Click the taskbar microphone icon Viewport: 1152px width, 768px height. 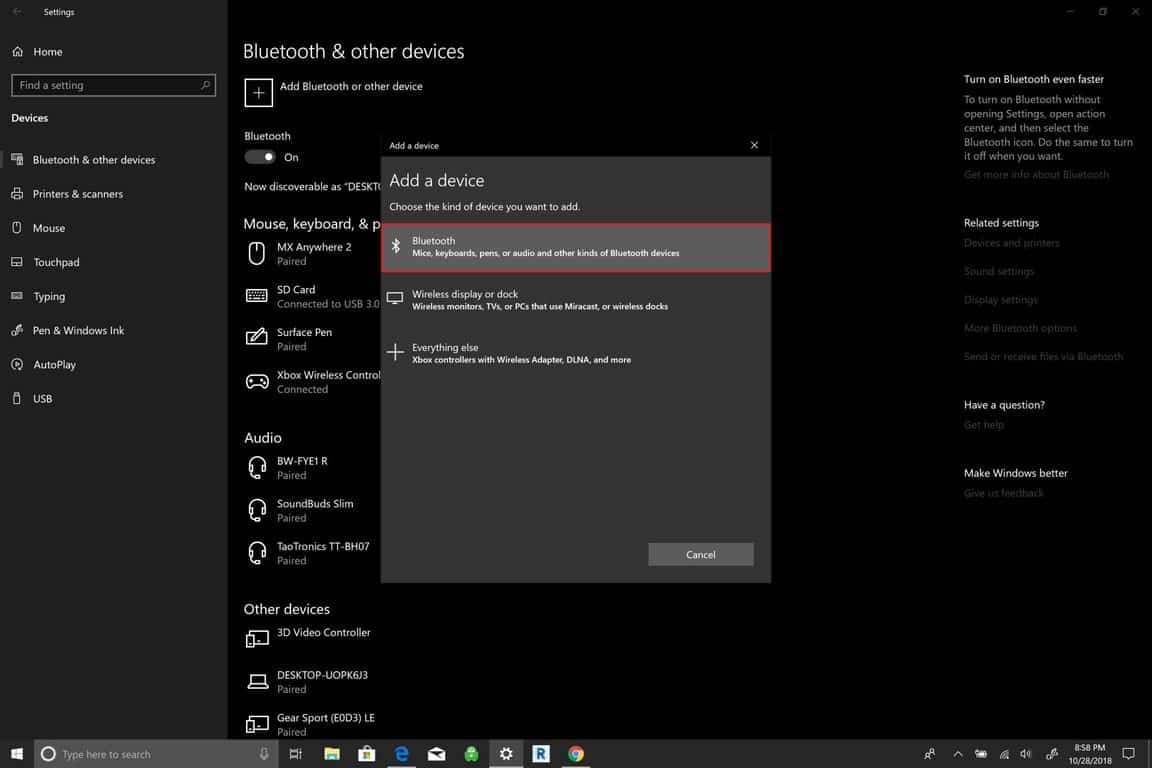pos(264,753)
